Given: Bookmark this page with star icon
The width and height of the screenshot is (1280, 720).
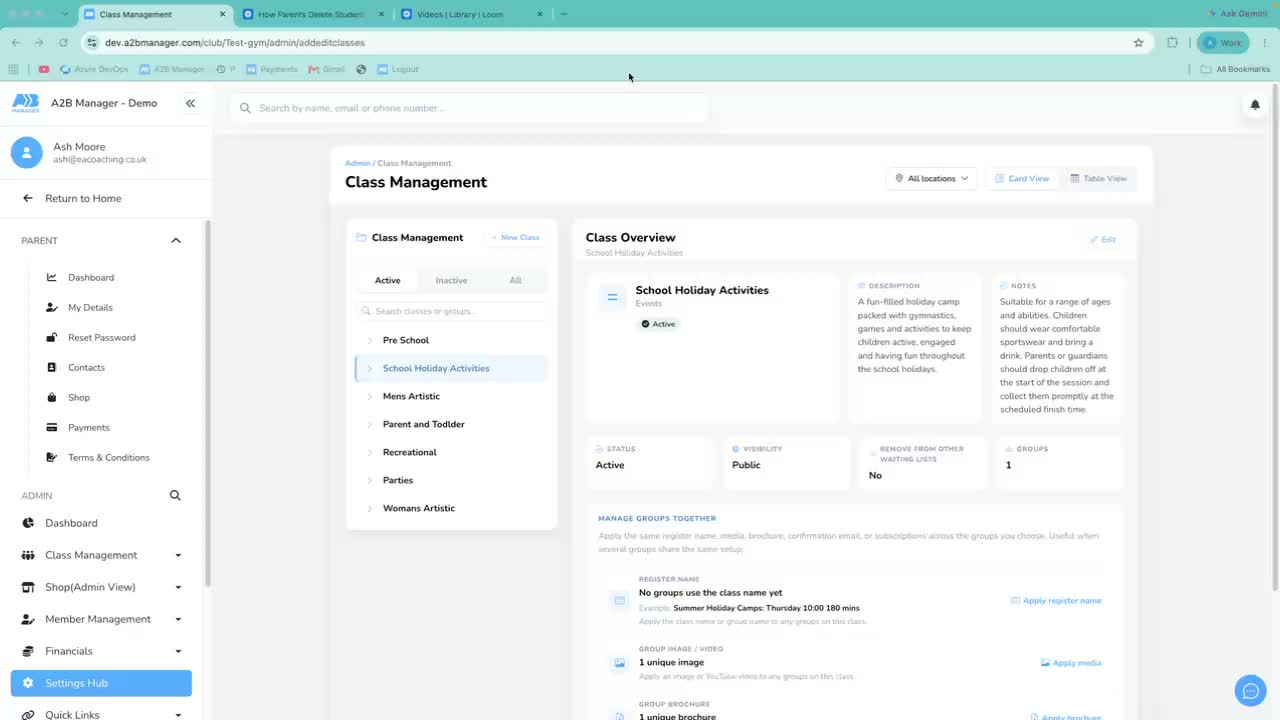Looking at the screenshot, I should click(x=1138, y=43).
